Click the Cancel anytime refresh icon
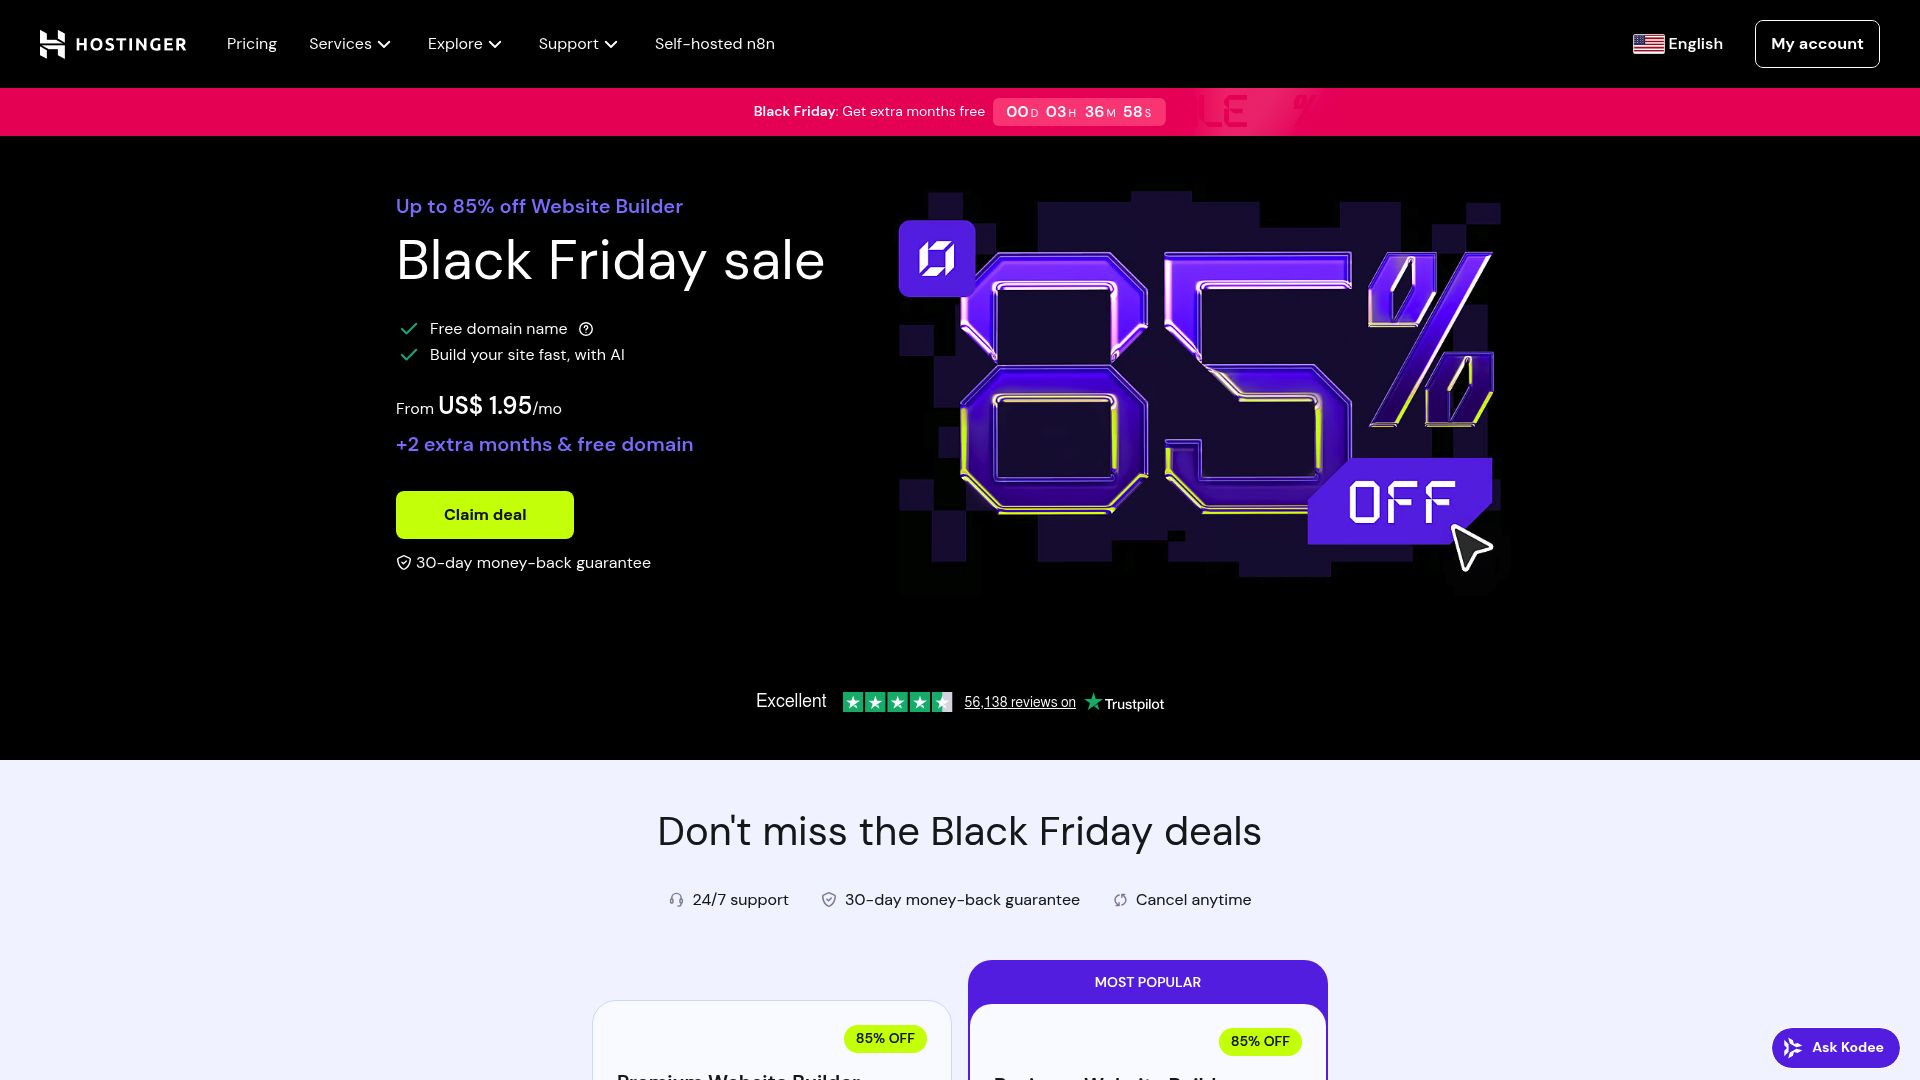1920x1080 pixels. tap(1120, 900)
